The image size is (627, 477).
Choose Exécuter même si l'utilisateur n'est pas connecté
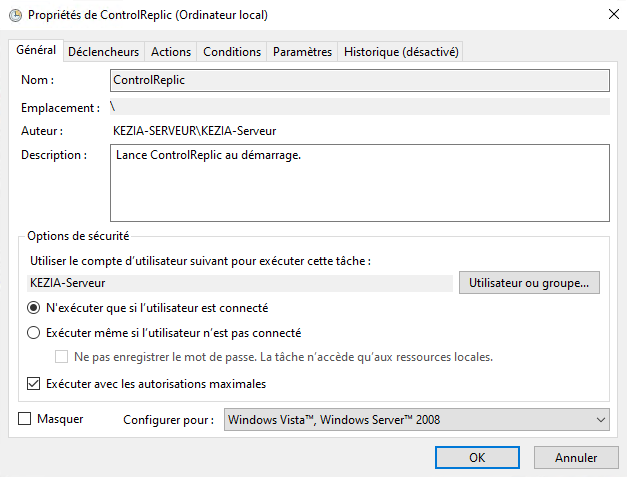click(34, 333)
